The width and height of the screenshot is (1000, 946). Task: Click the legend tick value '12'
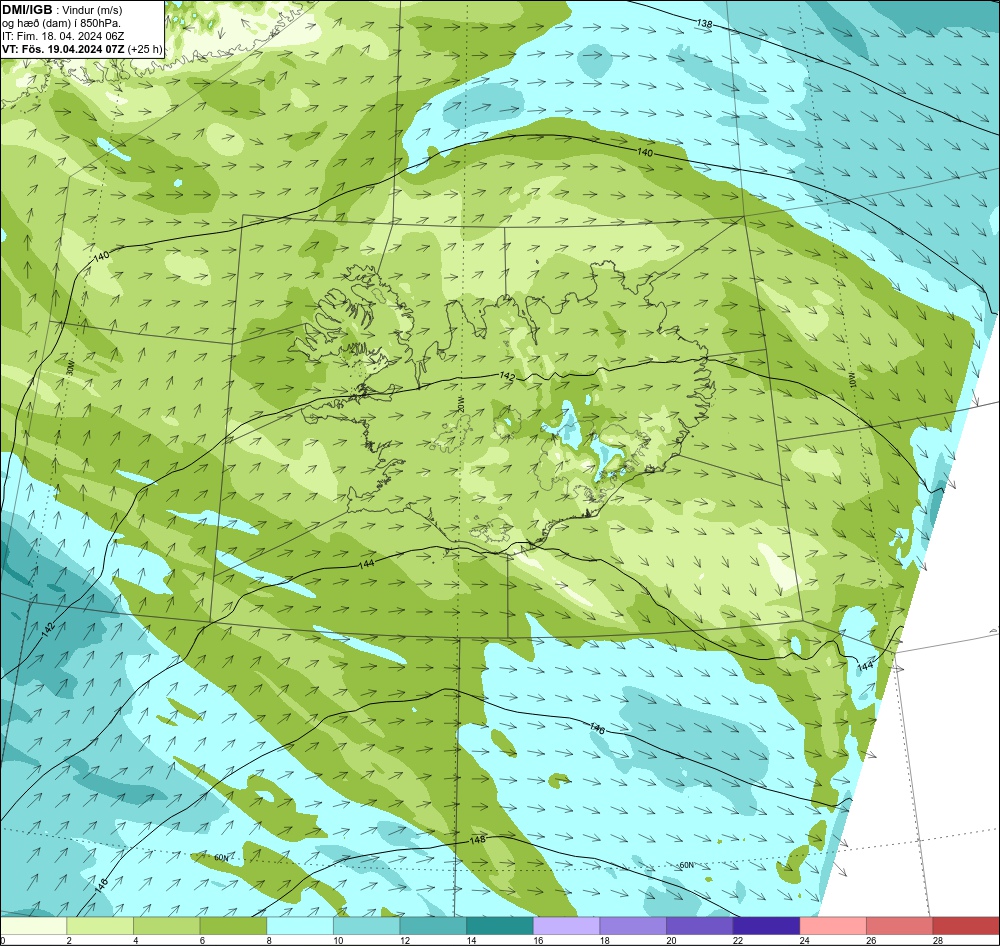(x=405, y=940)
